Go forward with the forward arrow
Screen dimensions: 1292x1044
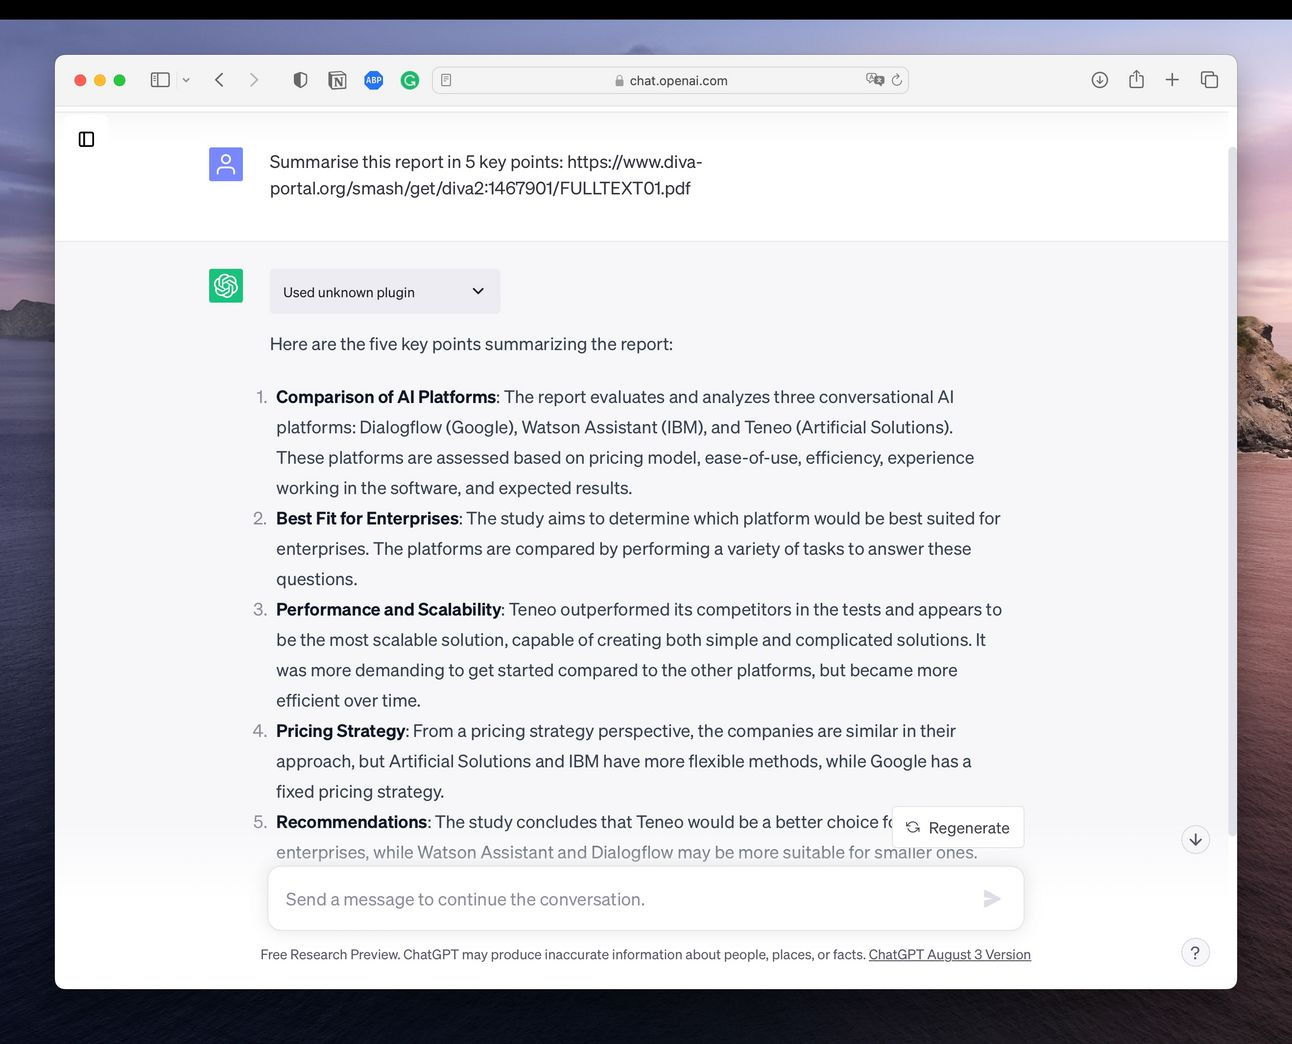[254, 80]
